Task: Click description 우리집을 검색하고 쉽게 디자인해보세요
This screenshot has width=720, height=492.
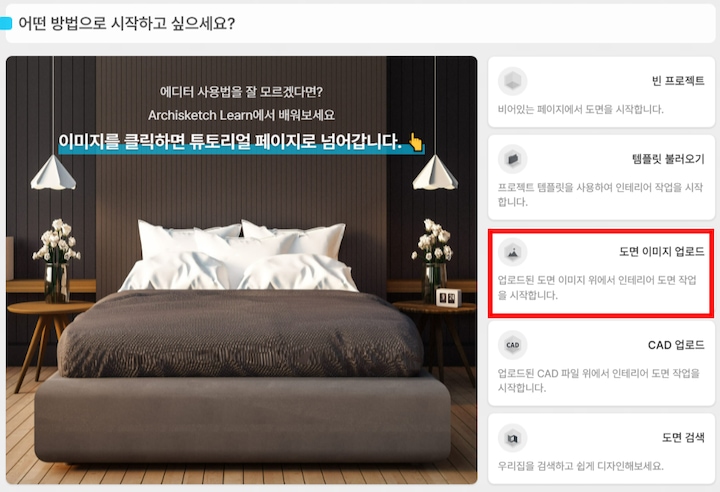Action: coord(581,466)
